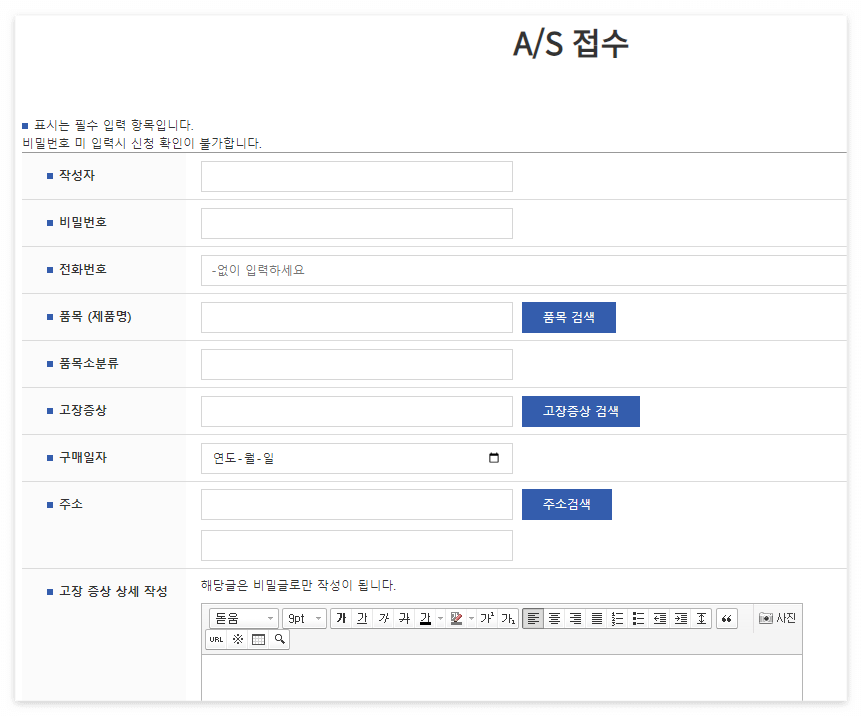This screenshot has width=862, height=716.
Task: Click inside the editor text area
Action: tap(502, 678)
